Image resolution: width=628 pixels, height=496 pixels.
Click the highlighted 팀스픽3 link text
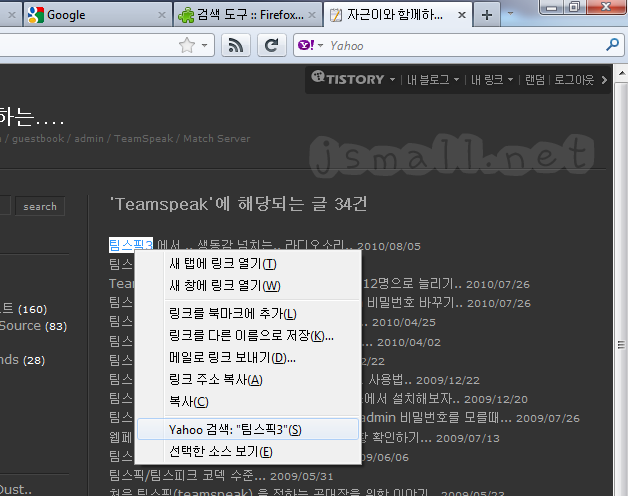click(131, 245)
